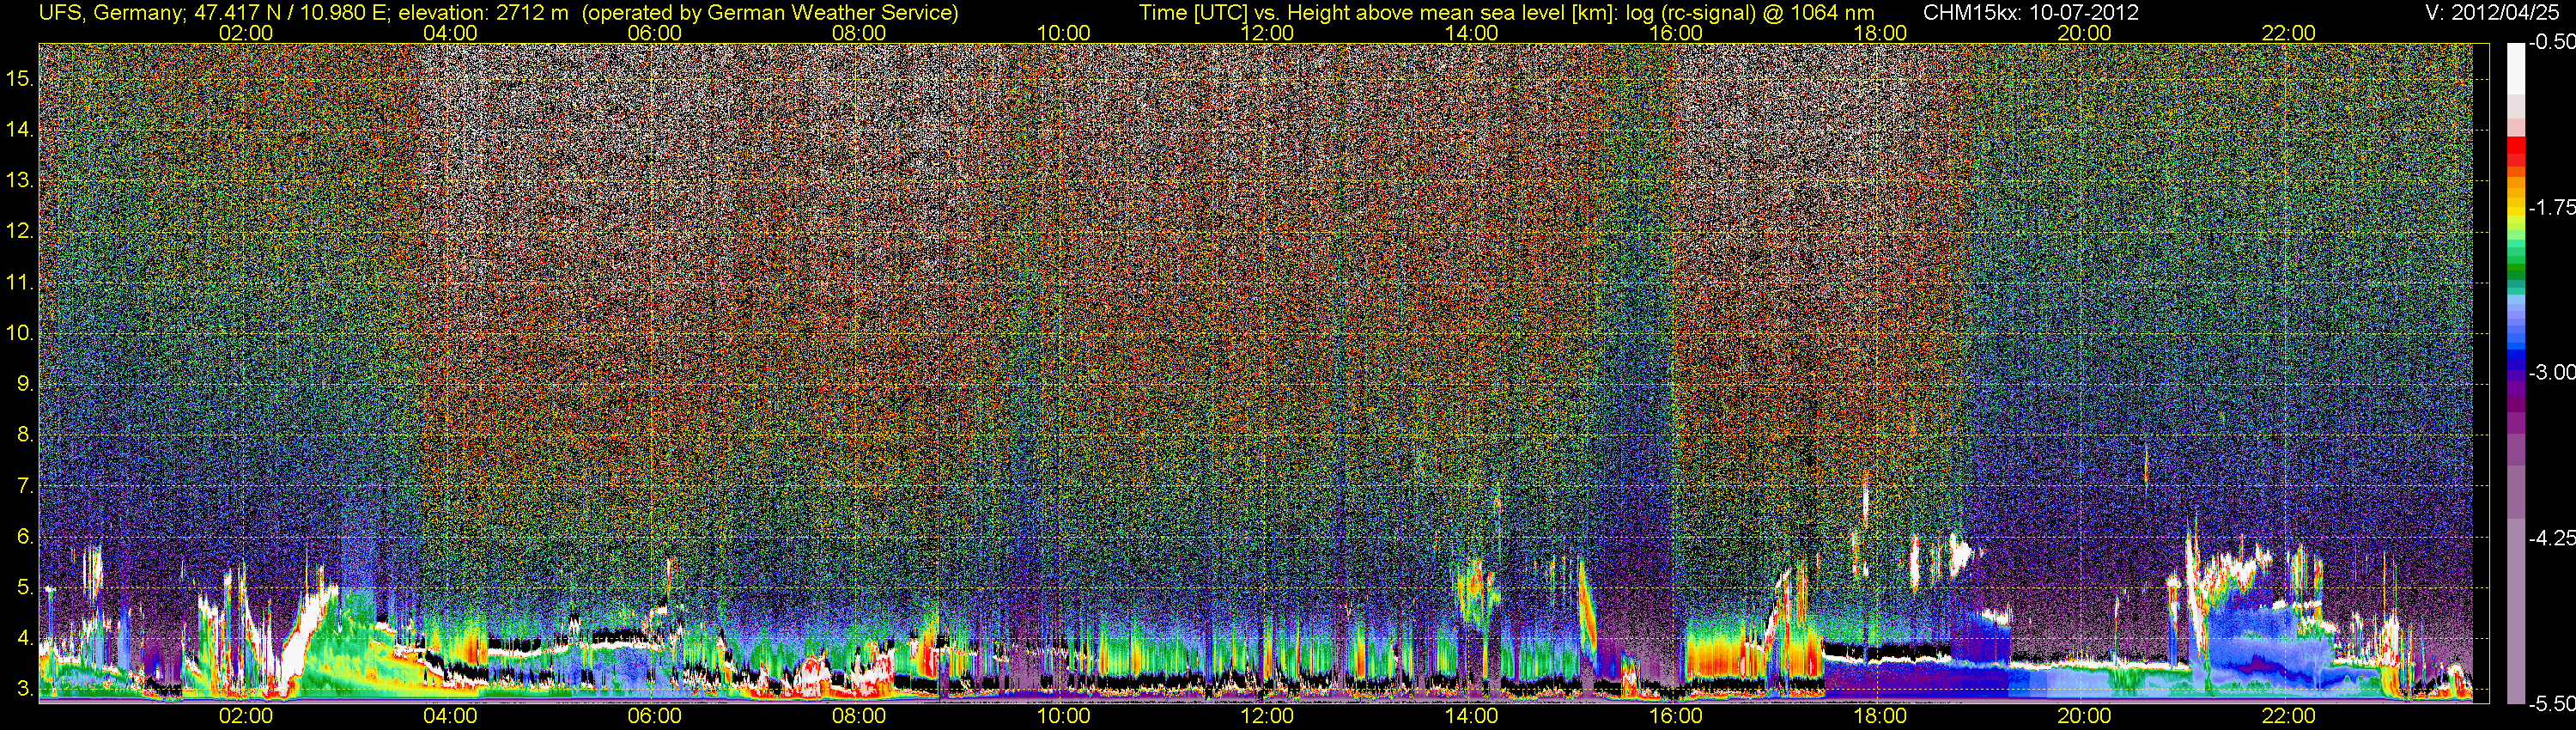
Task: Click the station title starting "UFS, Germany"
Action: tap(498, 13)
